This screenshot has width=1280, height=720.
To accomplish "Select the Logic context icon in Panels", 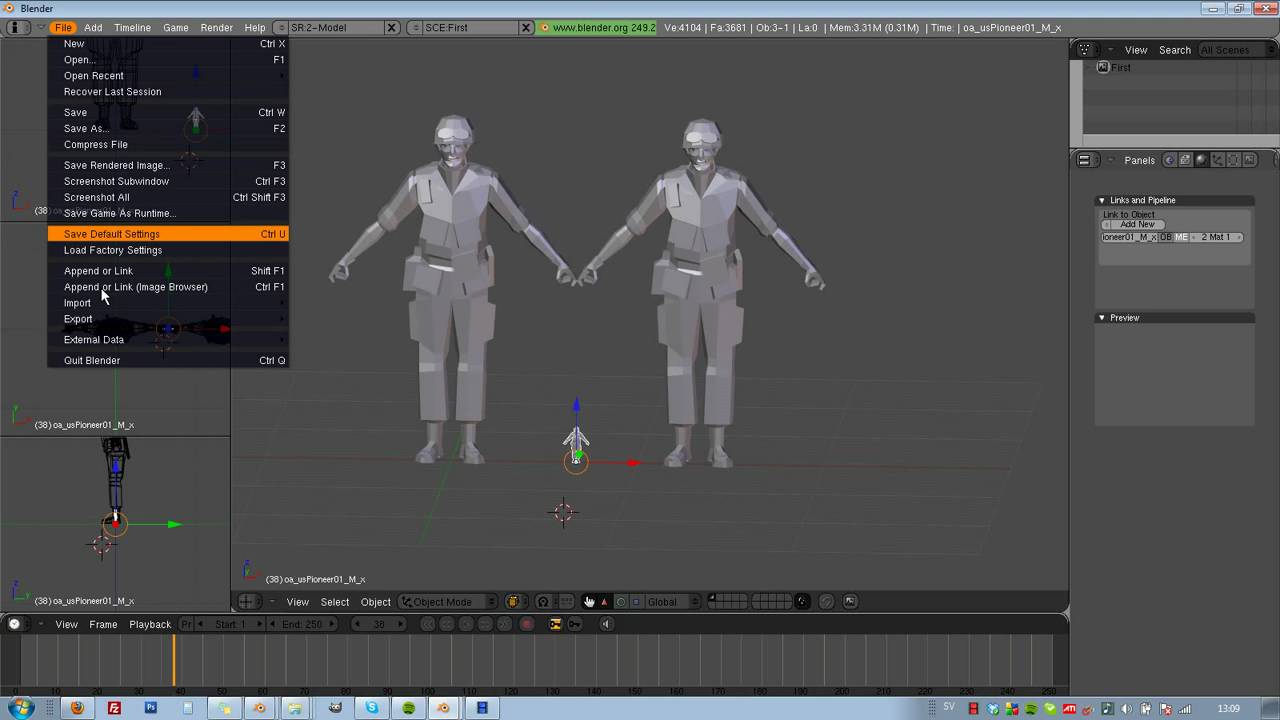I will 1169,160.
